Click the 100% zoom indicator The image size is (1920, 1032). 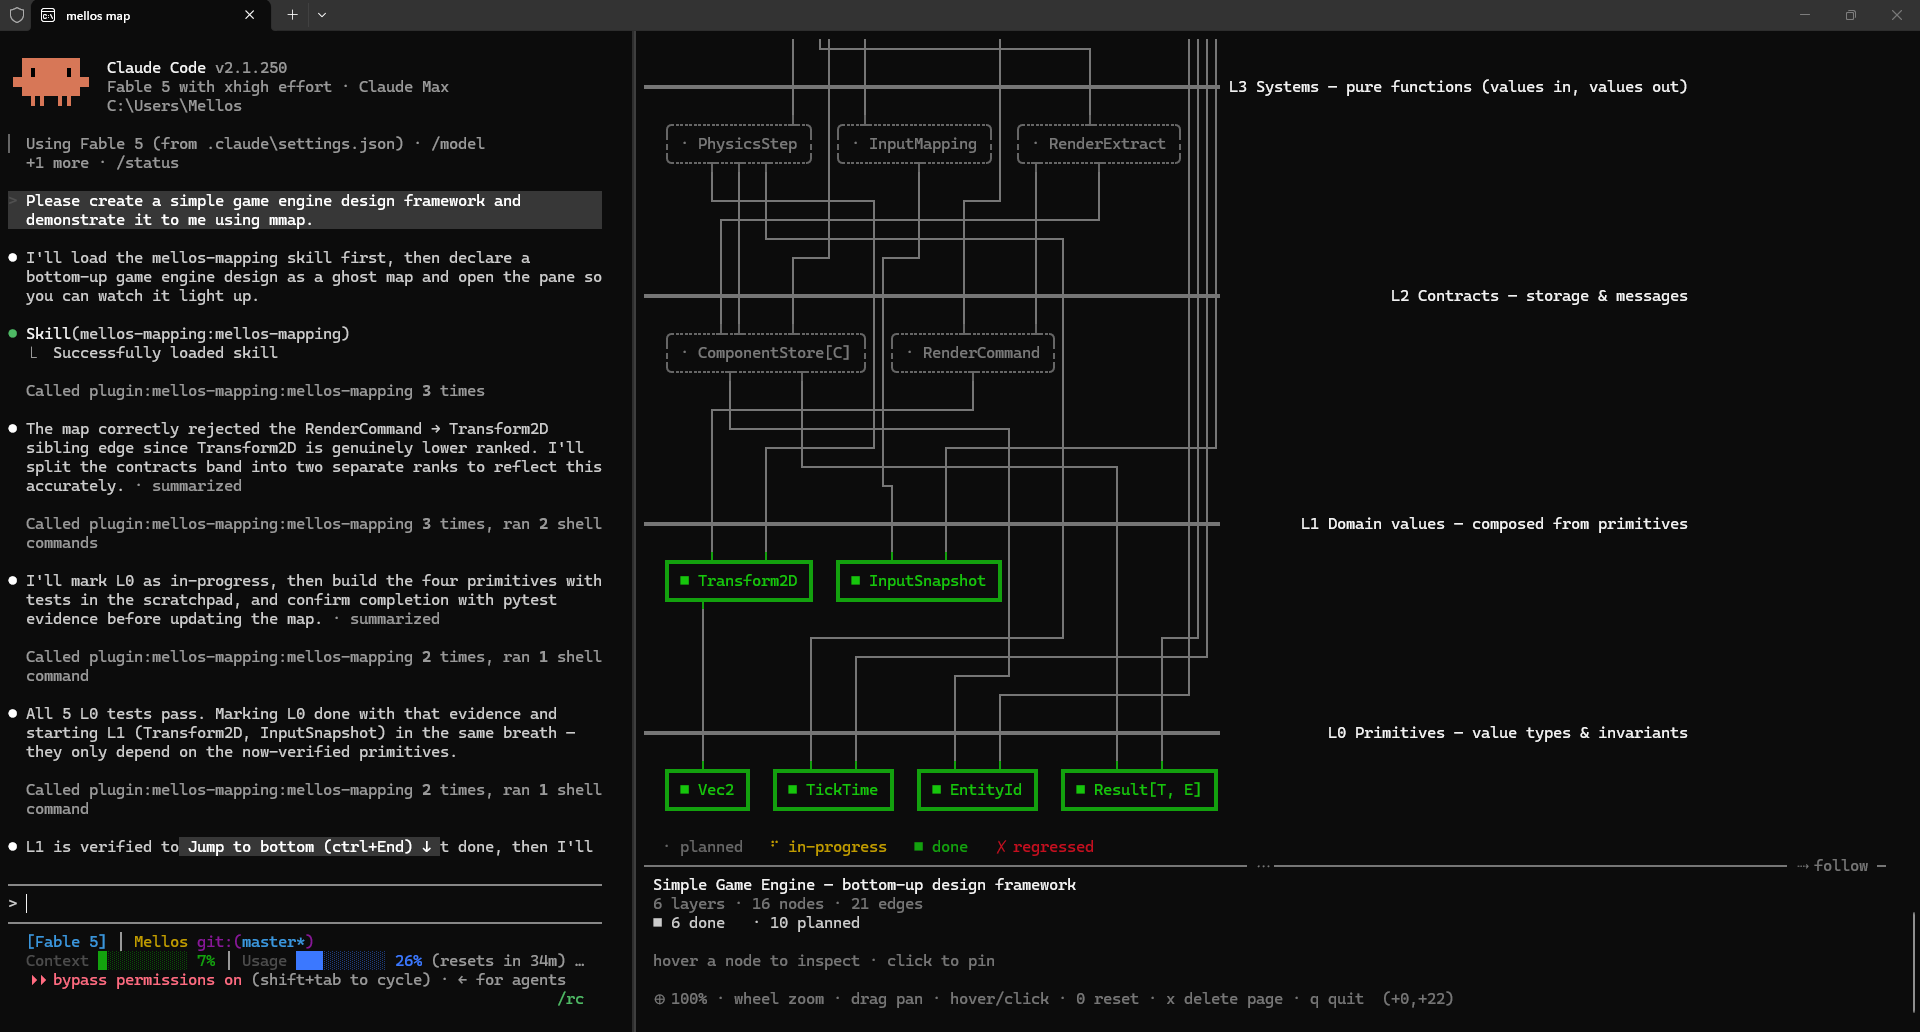point(680,999)
